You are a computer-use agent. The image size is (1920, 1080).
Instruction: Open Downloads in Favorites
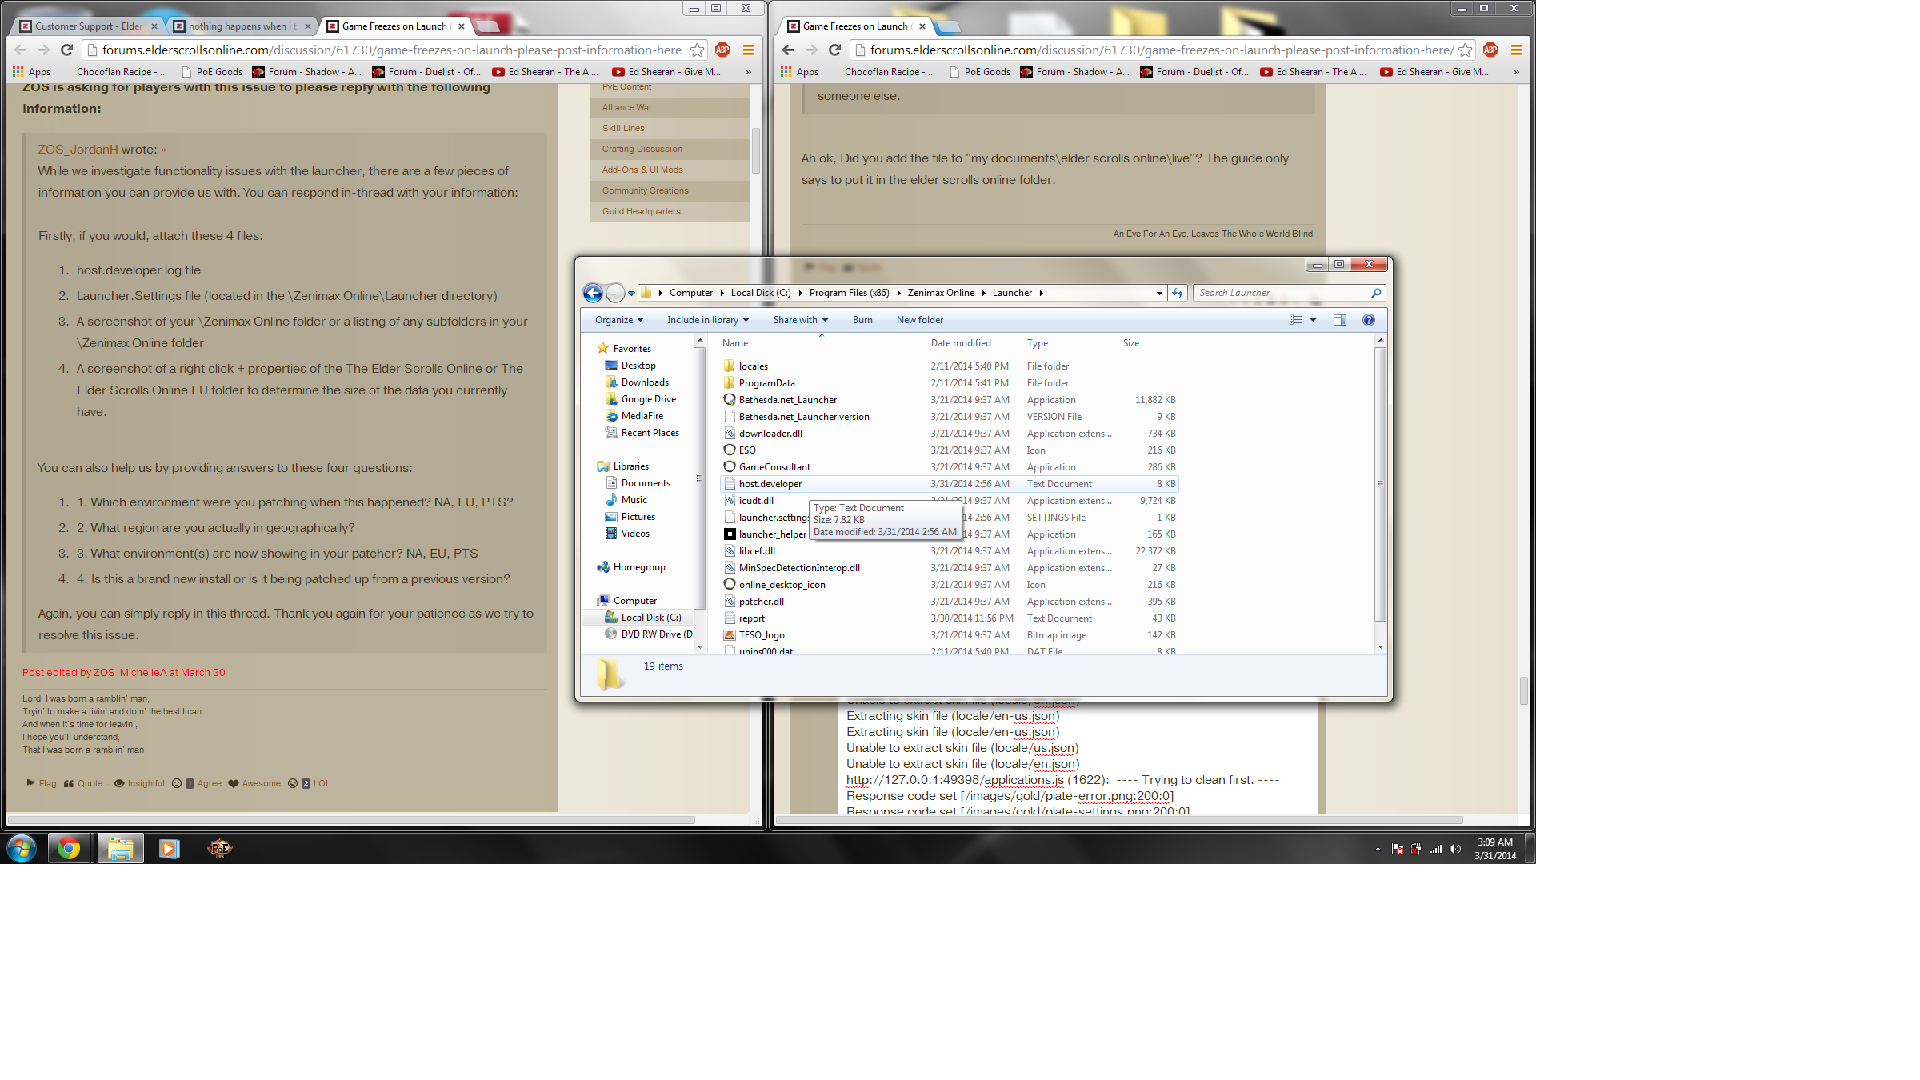pos(645,382)
